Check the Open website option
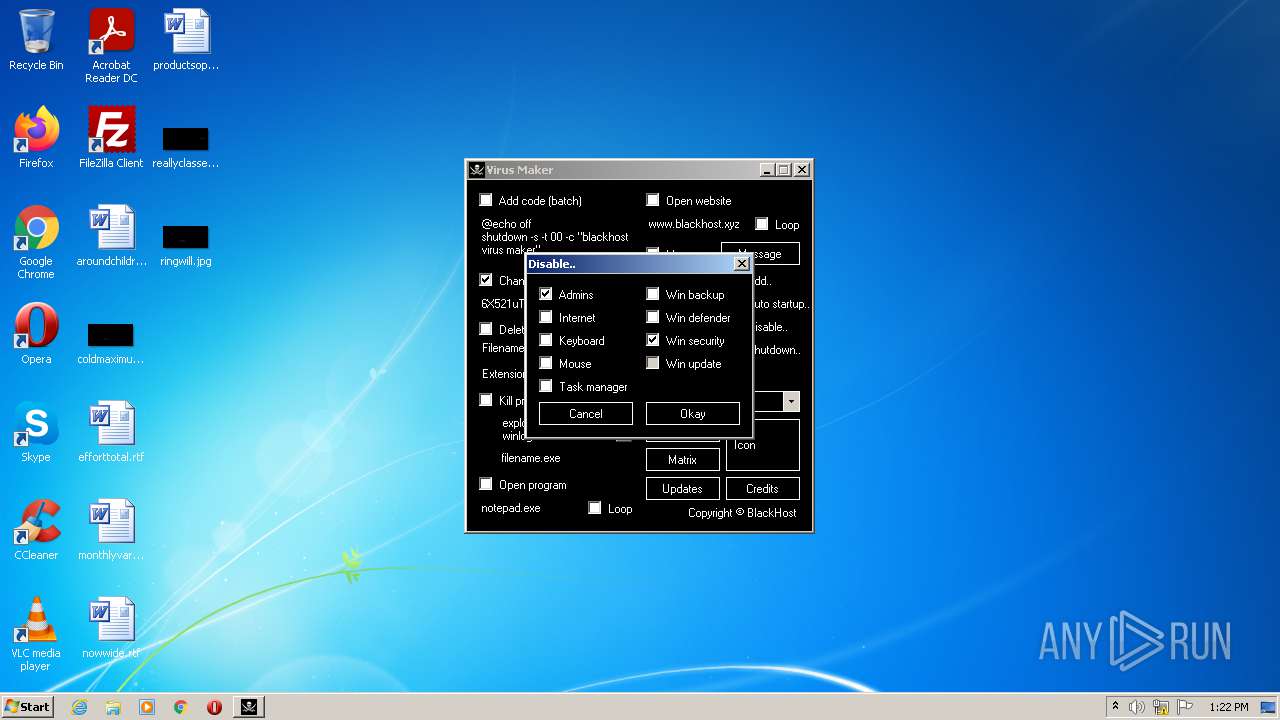The height and width of the screenshot is (720, 1280). coord(653,200)
